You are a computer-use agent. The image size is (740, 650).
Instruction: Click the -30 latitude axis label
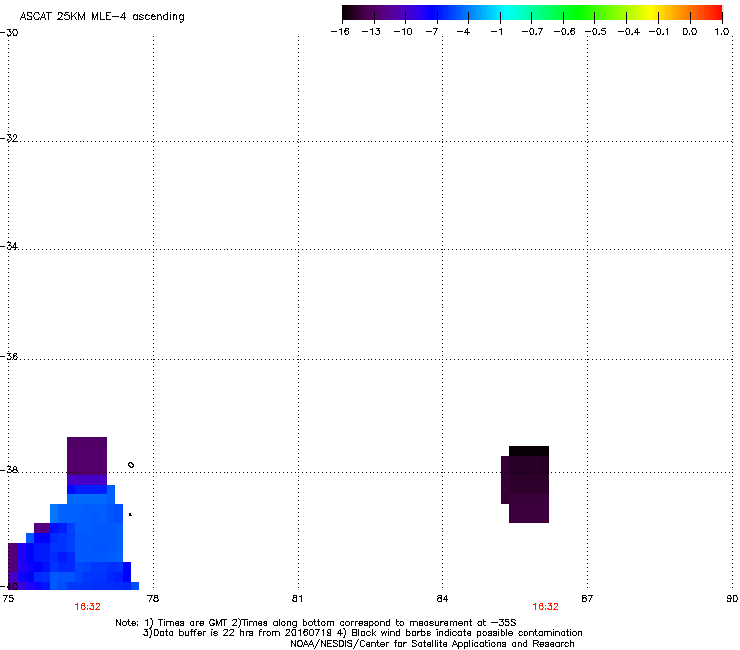[x=9, y=33]
